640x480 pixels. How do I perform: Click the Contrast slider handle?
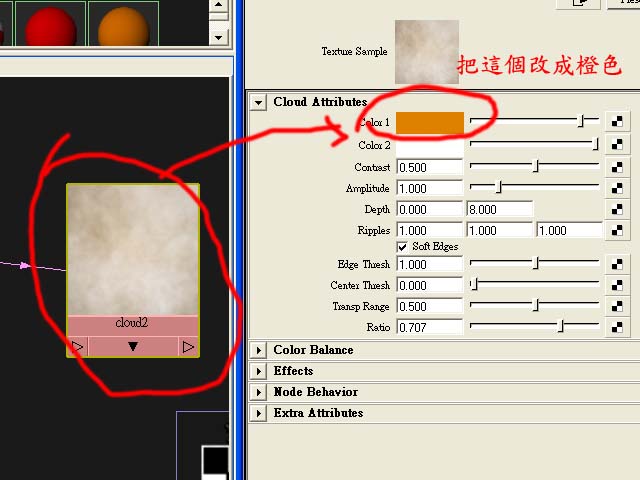[x=536, y=166]
